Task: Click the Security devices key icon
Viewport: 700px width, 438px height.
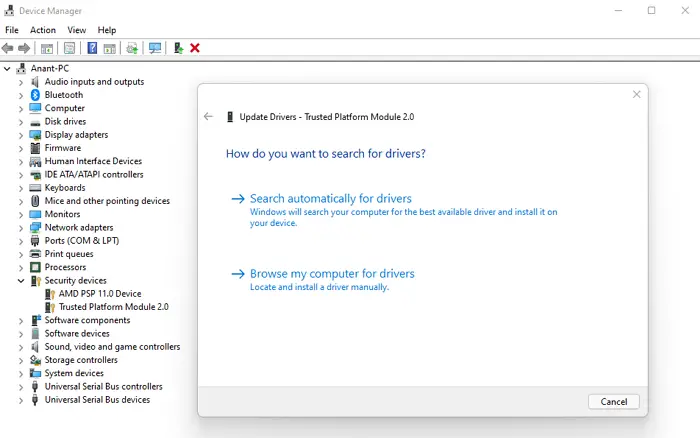Action: pos(36,280)
